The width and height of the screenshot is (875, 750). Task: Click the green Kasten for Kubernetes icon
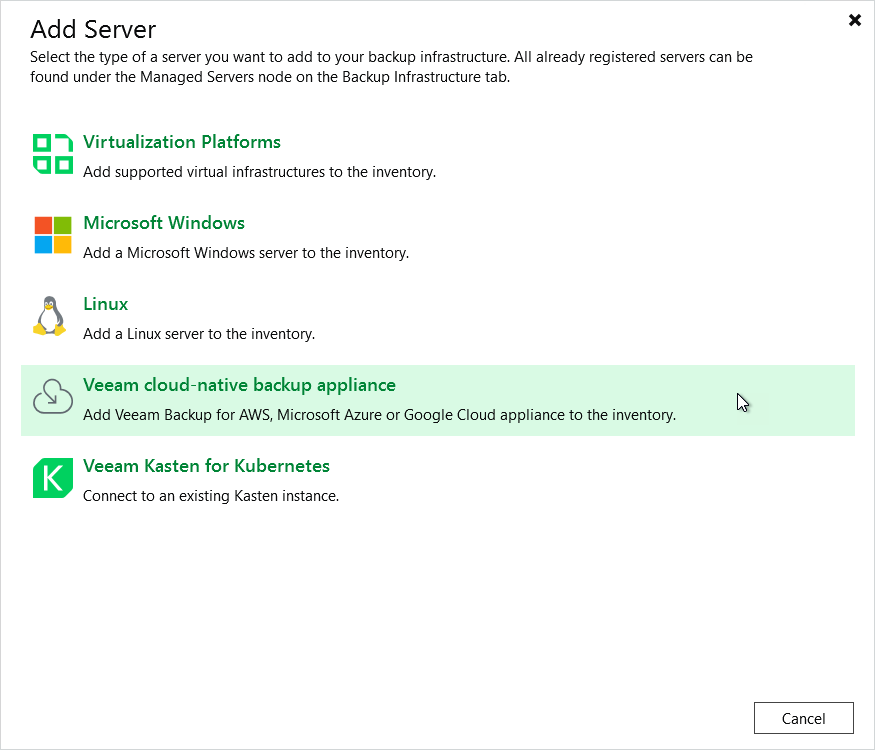point(52,478)
